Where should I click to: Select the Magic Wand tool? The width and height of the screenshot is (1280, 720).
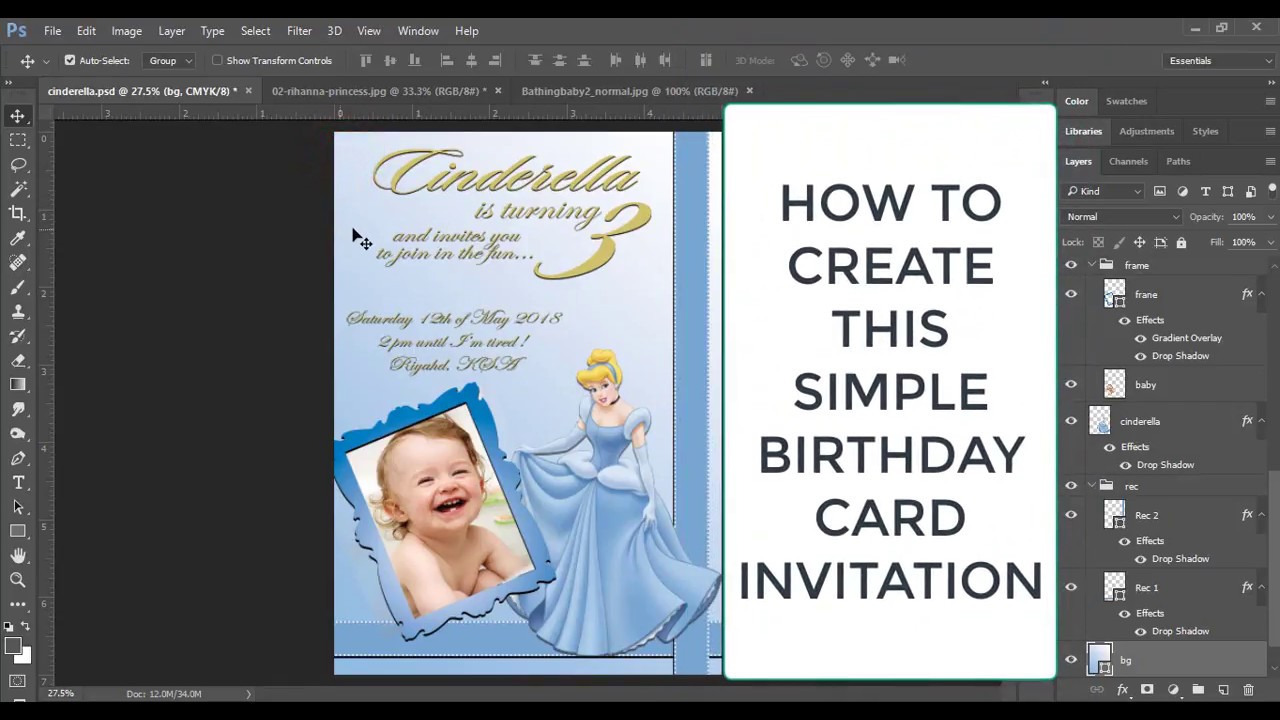coord(18,189)
